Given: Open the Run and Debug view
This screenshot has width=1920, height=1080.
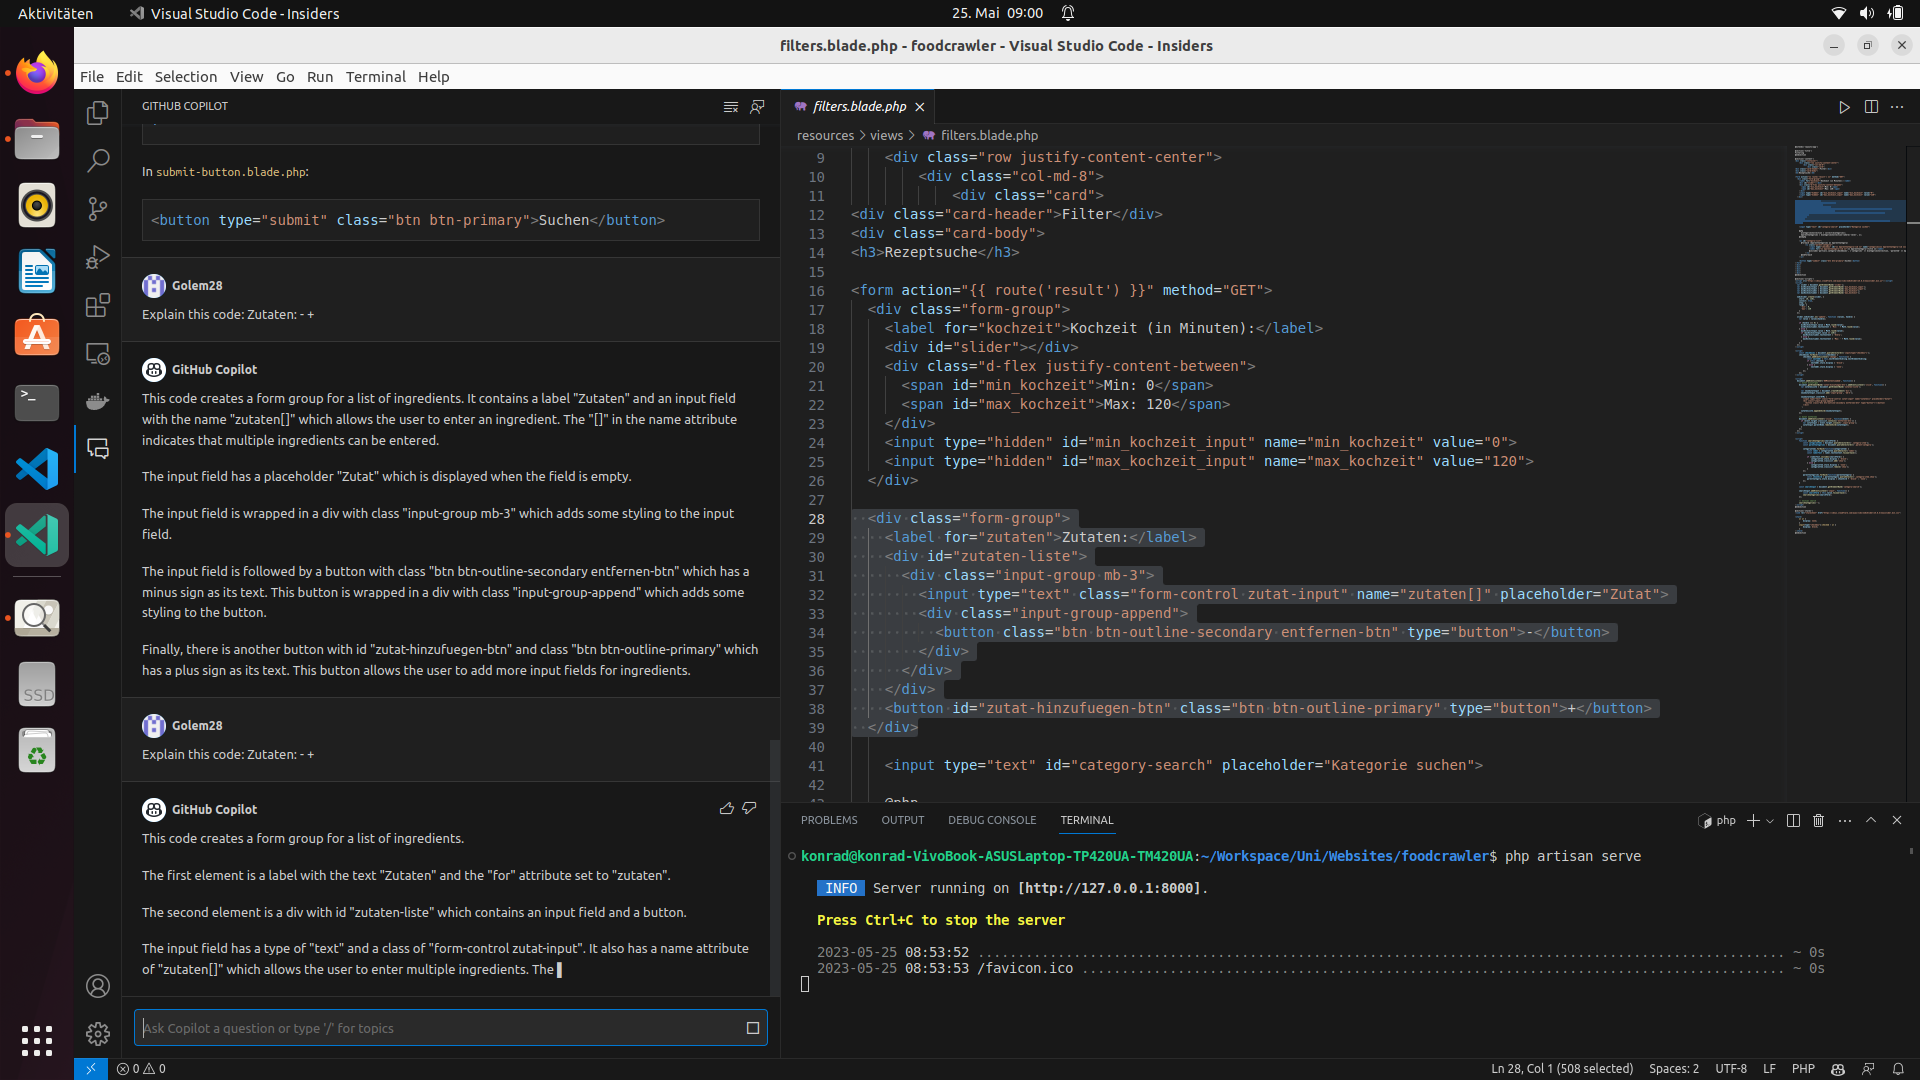Looking at the screenshot, I should [97, 257].
